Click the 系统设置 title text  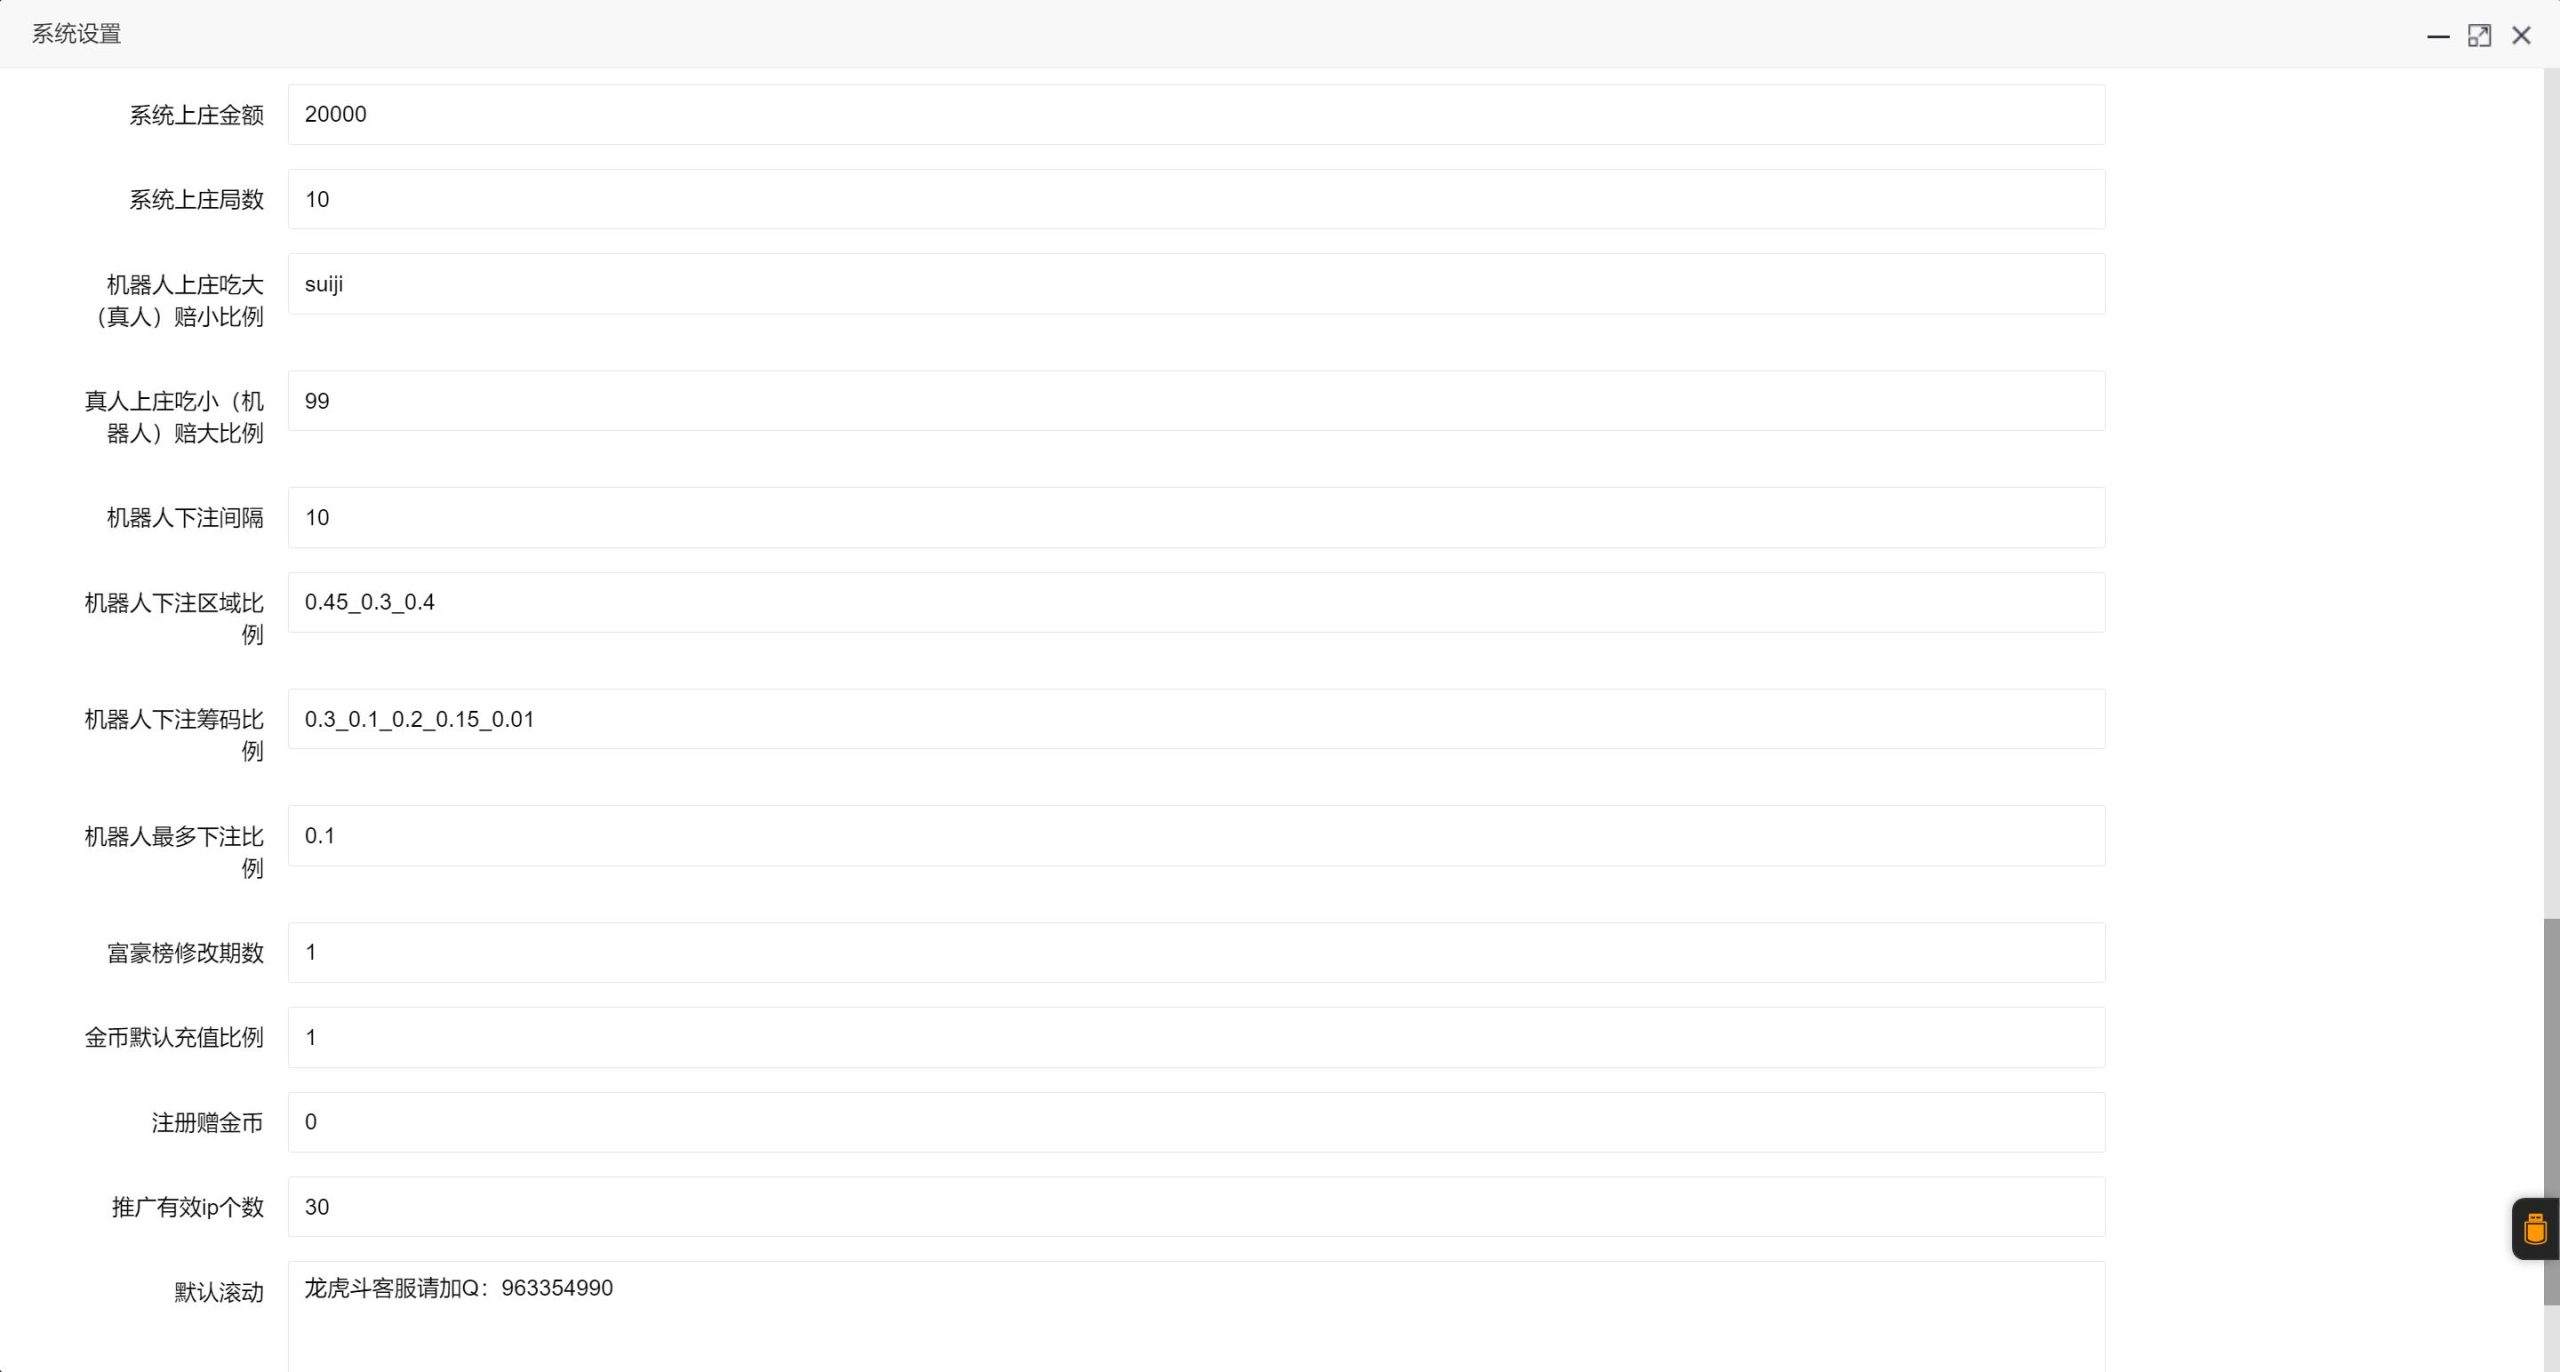(x=76, y=34)
